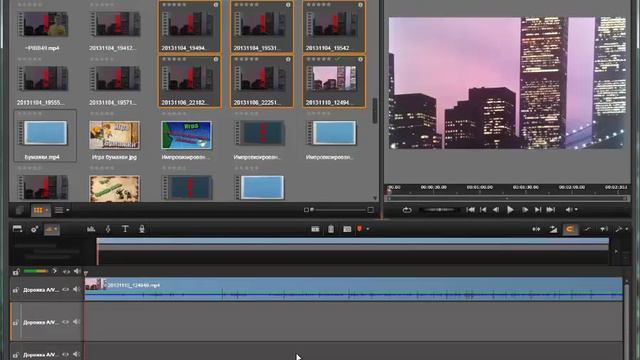Image resolution: width=640 pixels, height=360 pixels.
Task: Select the Бумажки.mp4 library clip
Action: 45,136
